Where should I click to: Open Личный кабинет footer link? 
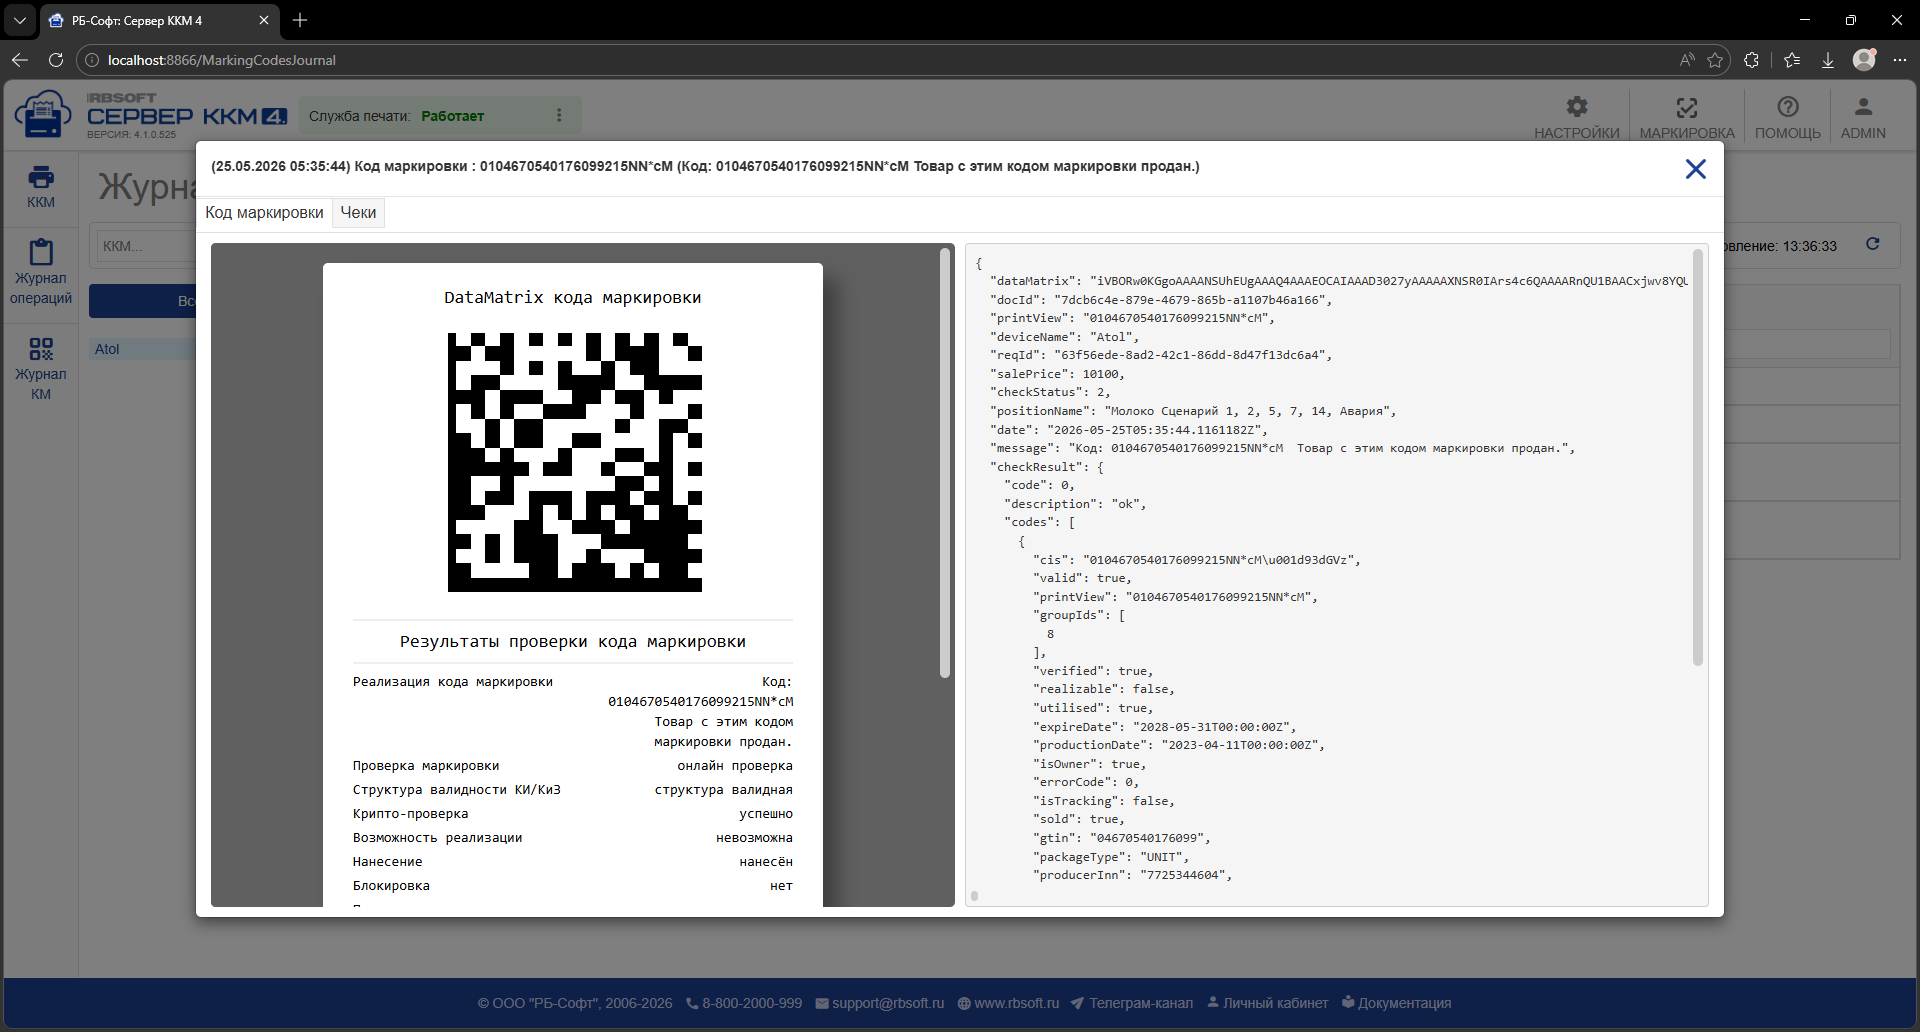[x=1267, y=1003]
